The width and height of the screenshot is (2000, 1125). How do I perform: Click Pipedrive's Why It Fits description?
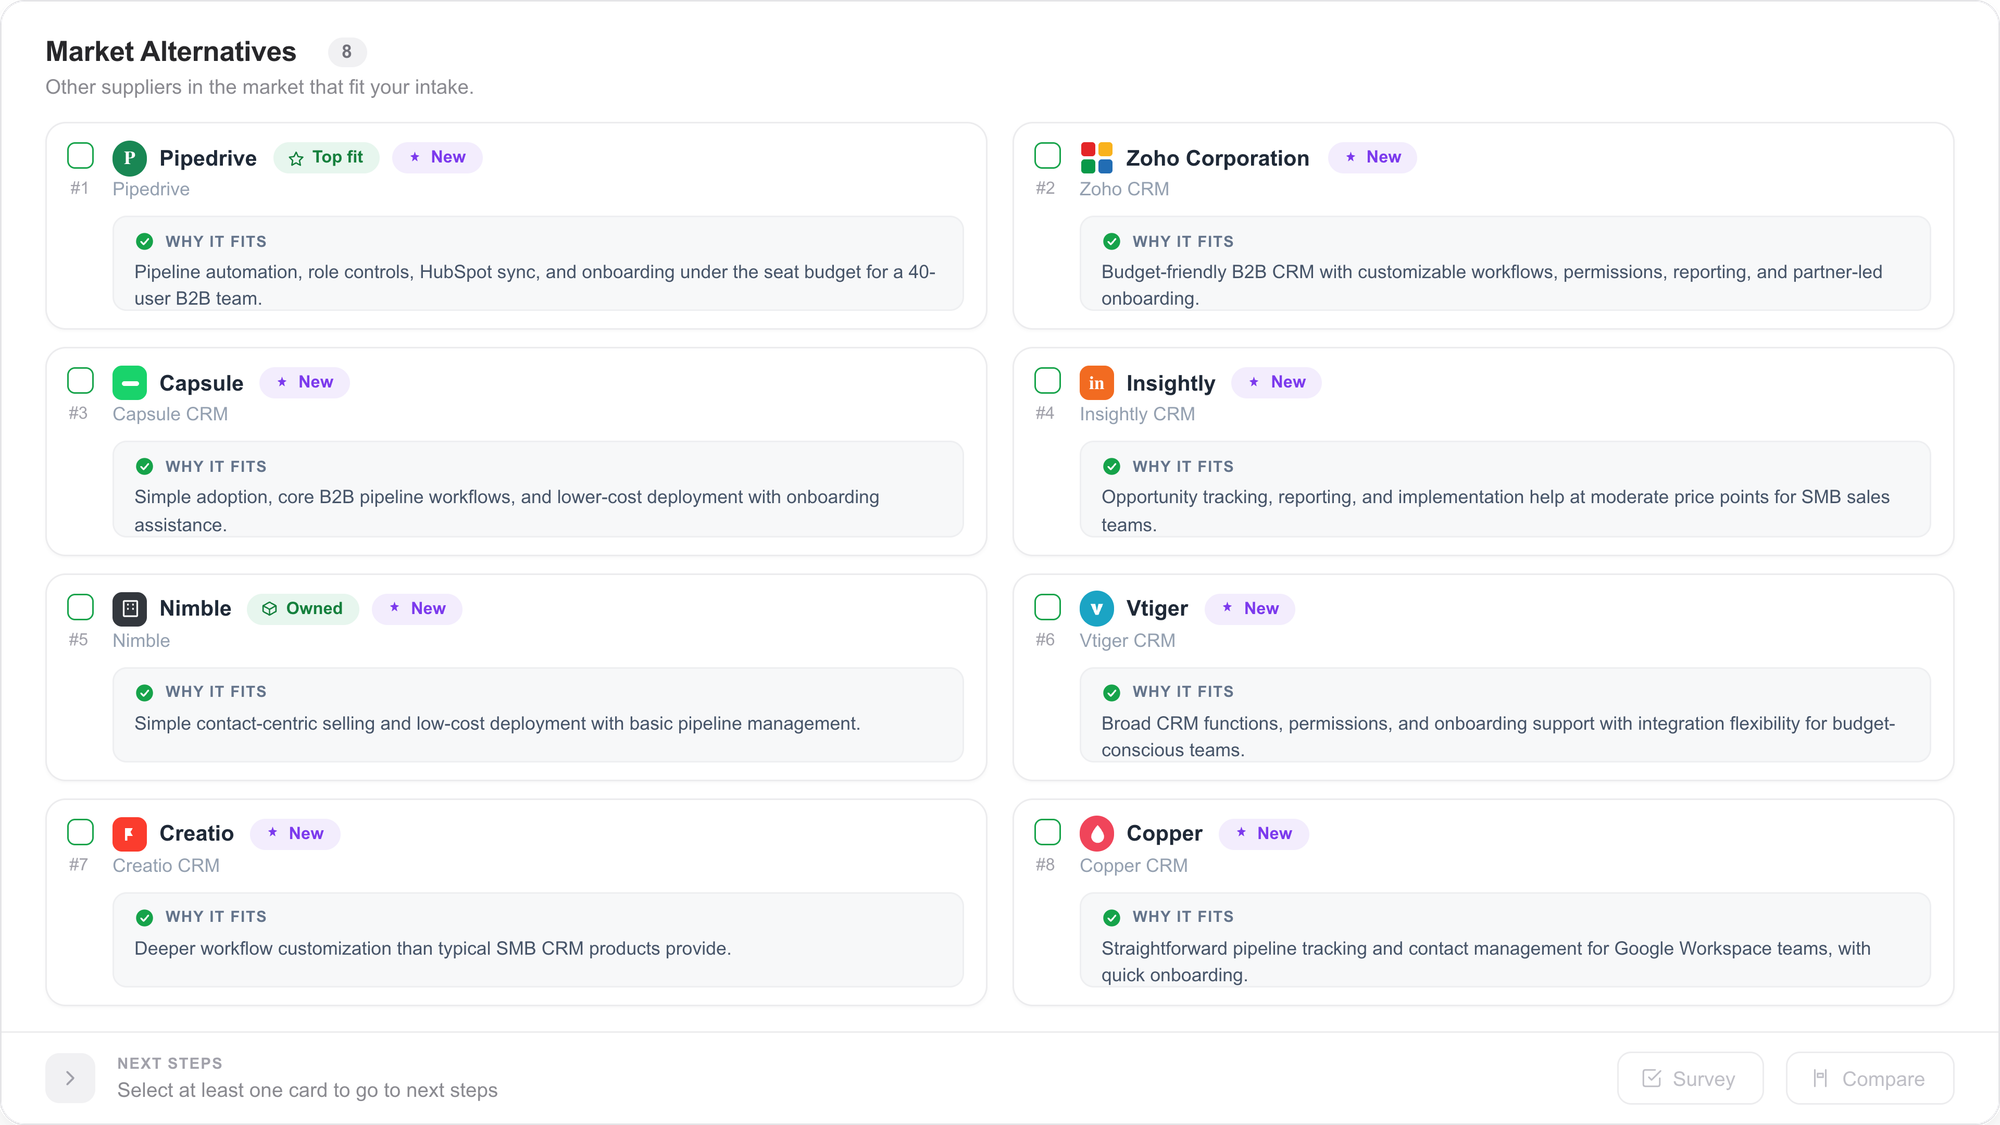535,285
